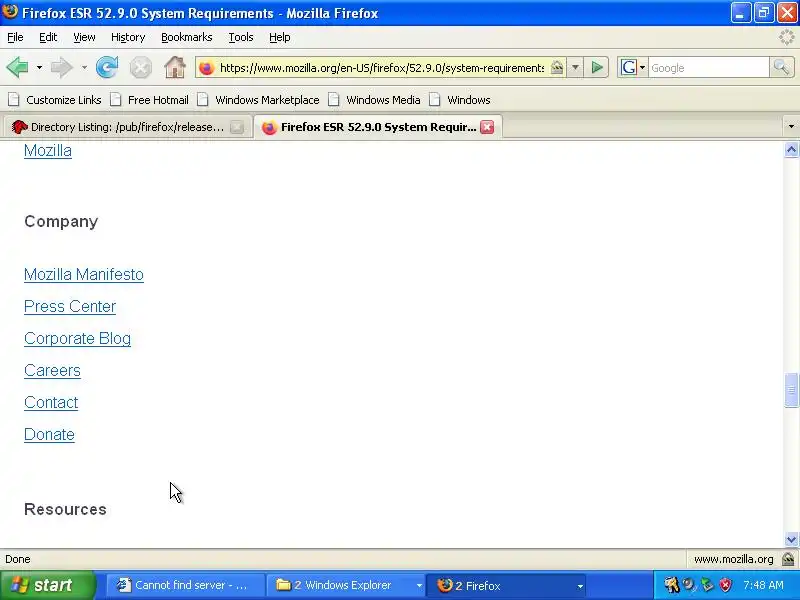Click the search magnifier icon

coord(781,67)
